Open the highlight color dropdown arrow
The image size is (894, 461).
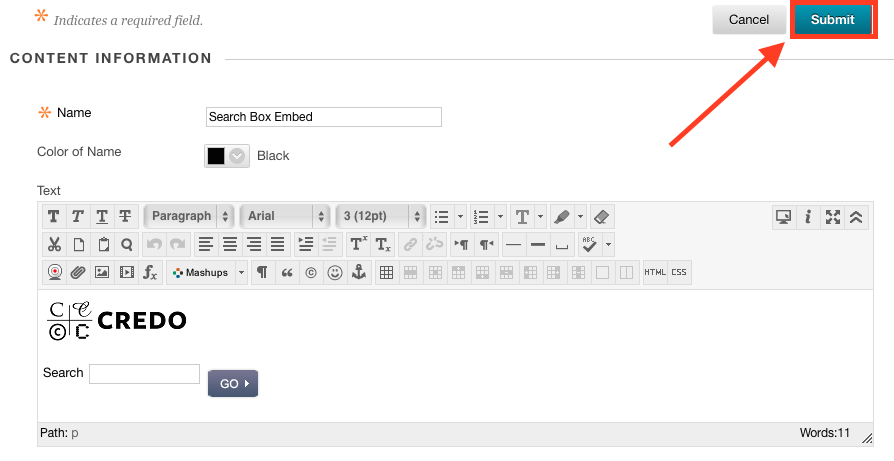pyautogui.click(x=580, y=217)
